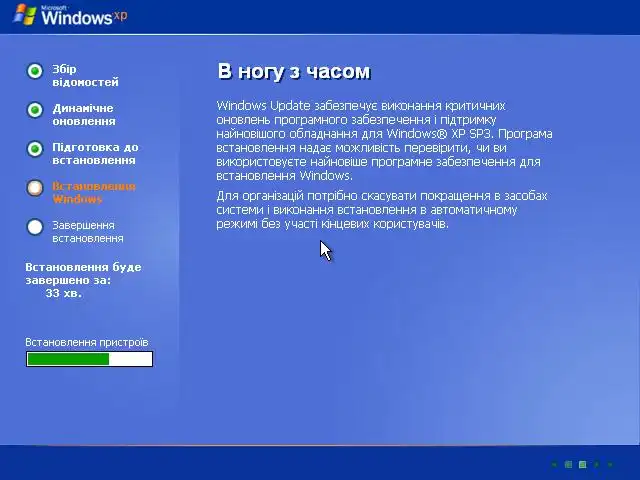This screenshot has height=480, width=640.
Task: Click the 'Завершення встановлення' step label
Action: click(x=88, y=231)
